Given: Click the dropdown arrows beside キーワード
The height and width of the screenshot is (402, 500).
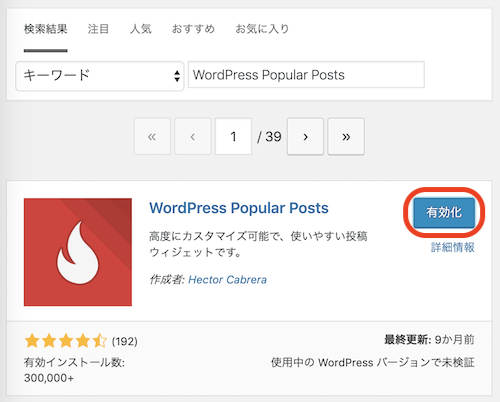Looking at the screenshot, I should (x=177, y=76).
